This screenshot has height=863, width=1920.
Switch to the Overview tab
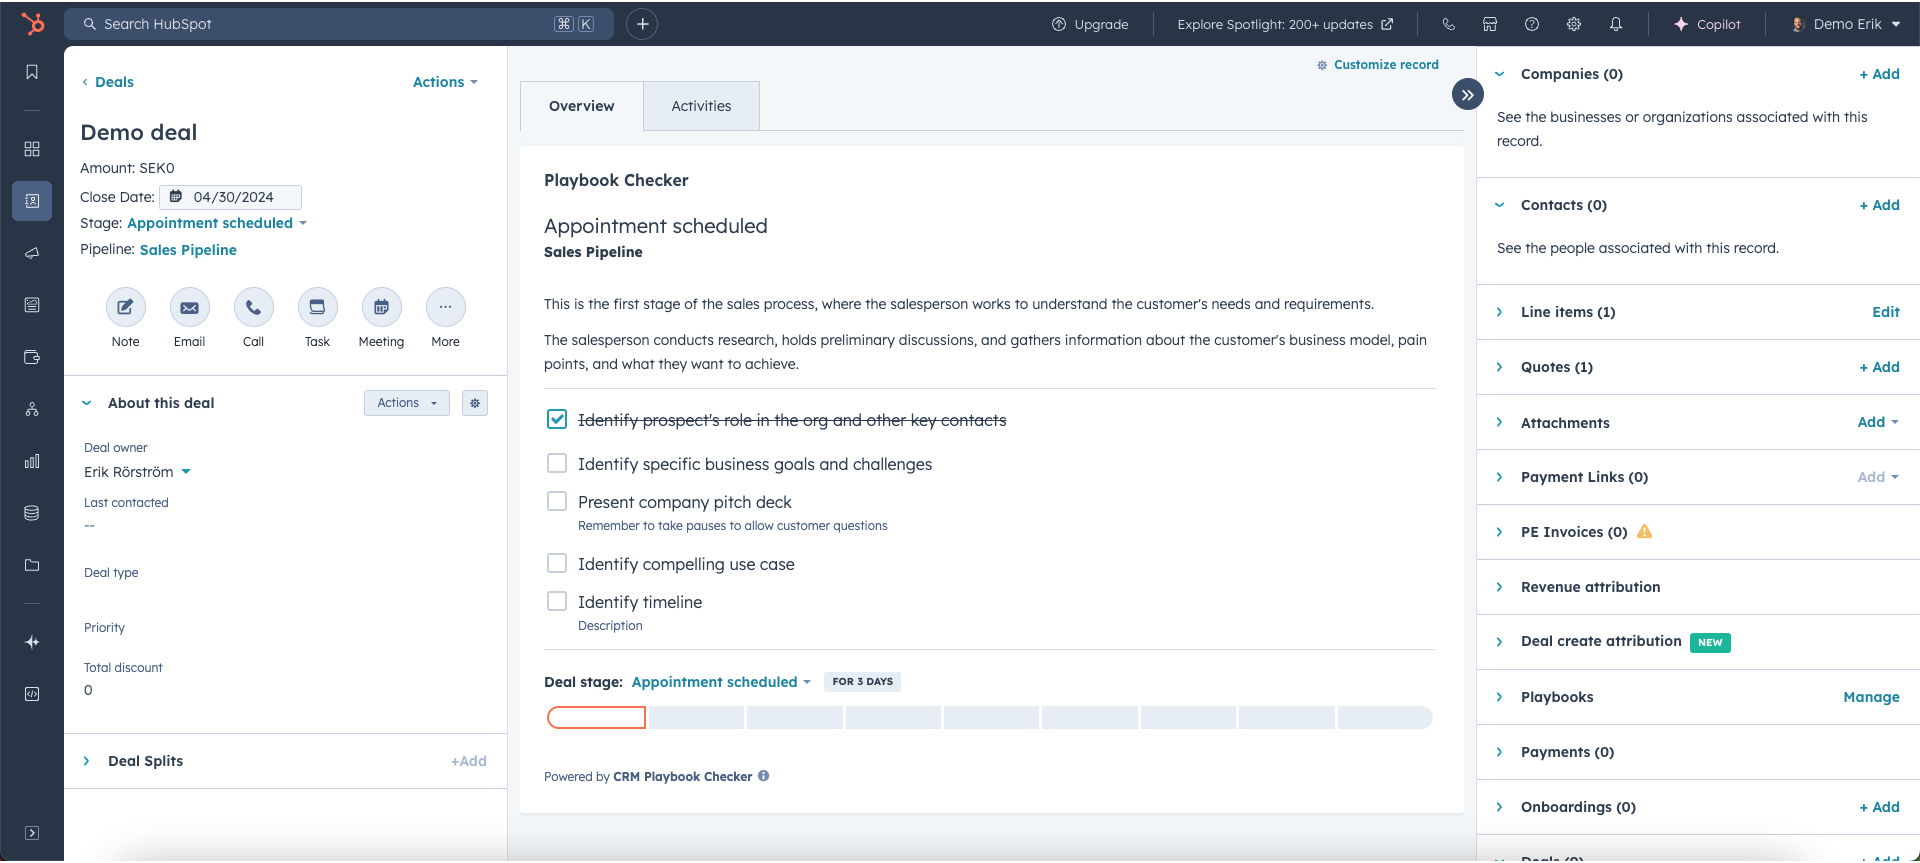(582, 106)
